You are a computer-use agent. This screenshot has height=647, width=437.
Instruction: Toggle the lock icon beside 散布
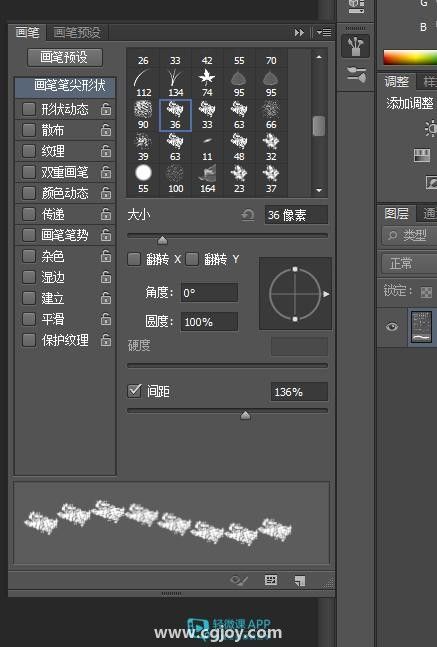tap(106, 130)
